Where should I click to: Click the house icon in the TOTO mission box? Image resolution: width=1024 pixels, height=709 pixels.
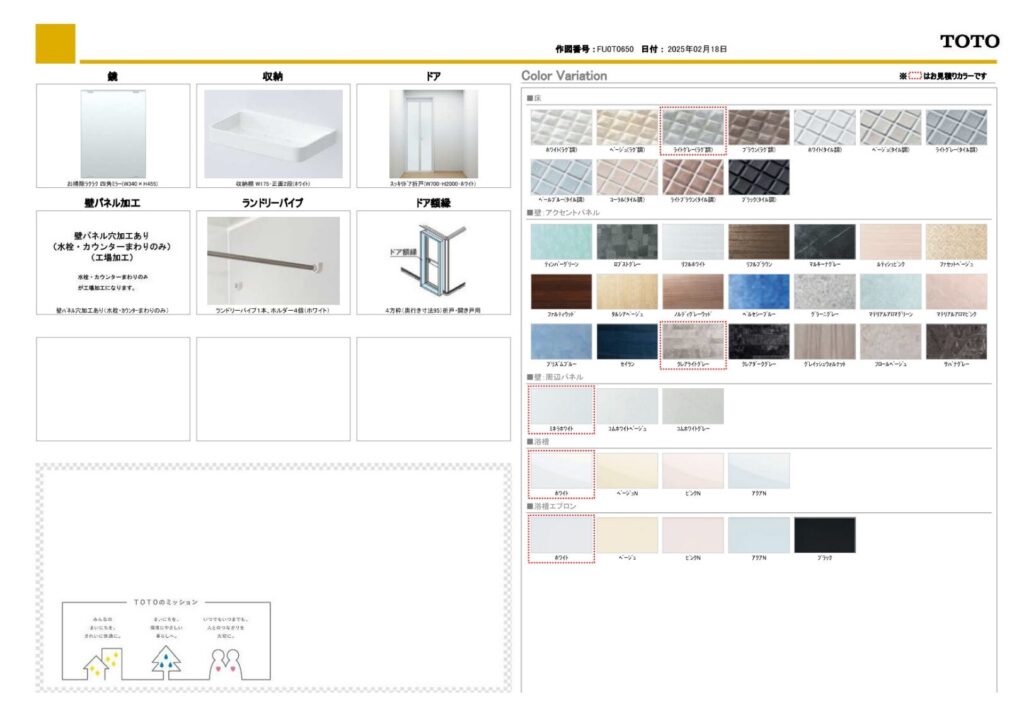pos(102,661)
